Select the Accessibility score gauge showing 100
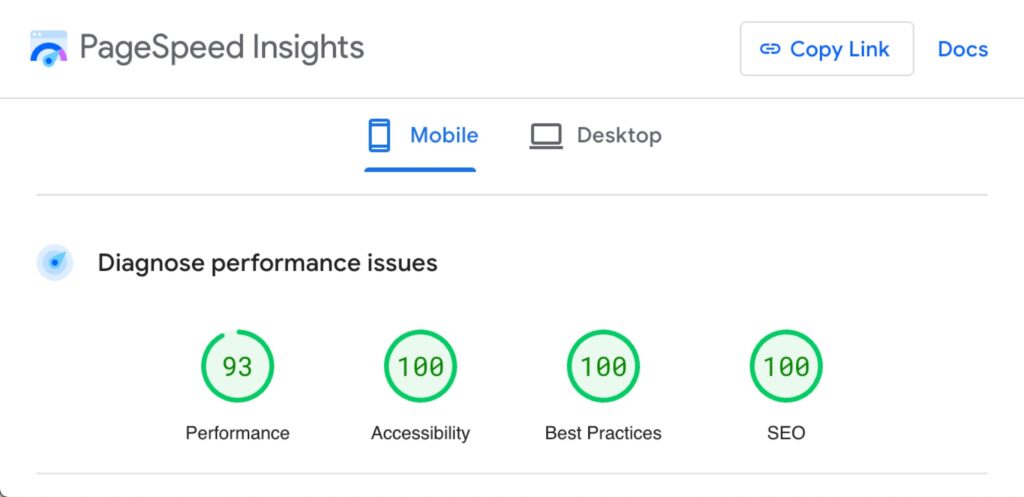1024x497 pixels. 420,367
